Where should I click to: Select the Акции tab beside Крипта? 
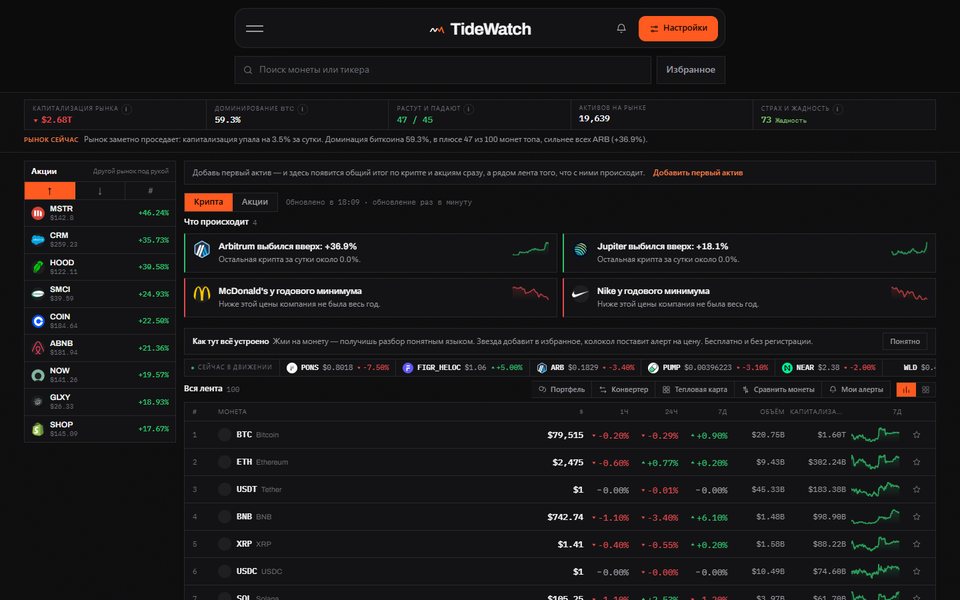click(x=255, y=202)
